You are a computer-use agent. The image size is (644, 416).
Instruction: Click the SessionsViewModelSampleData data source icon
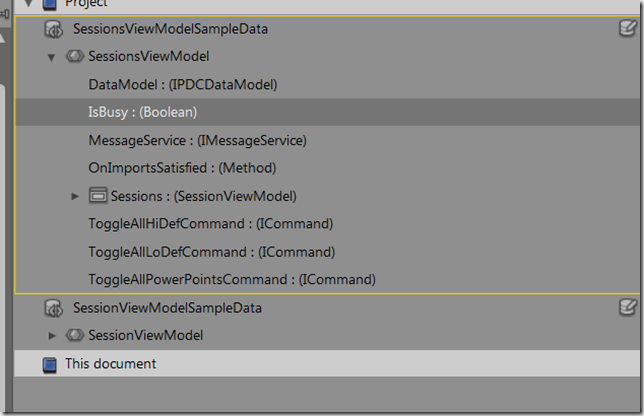click(x=53, y=30)
